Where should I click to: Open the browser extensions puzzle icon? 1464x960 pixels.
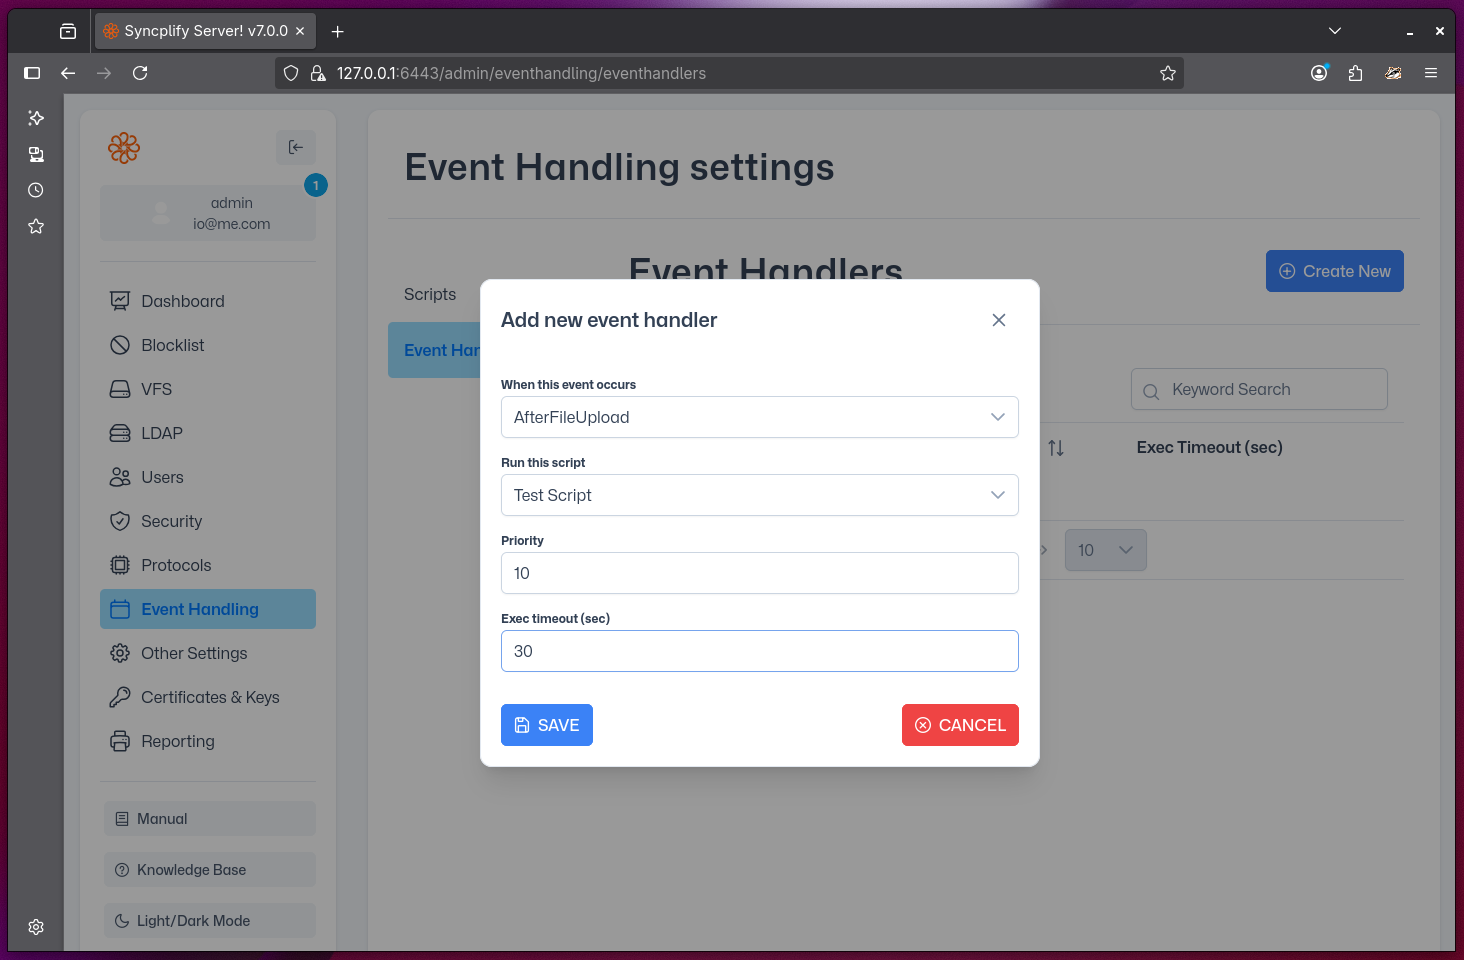pos(1355,72)
